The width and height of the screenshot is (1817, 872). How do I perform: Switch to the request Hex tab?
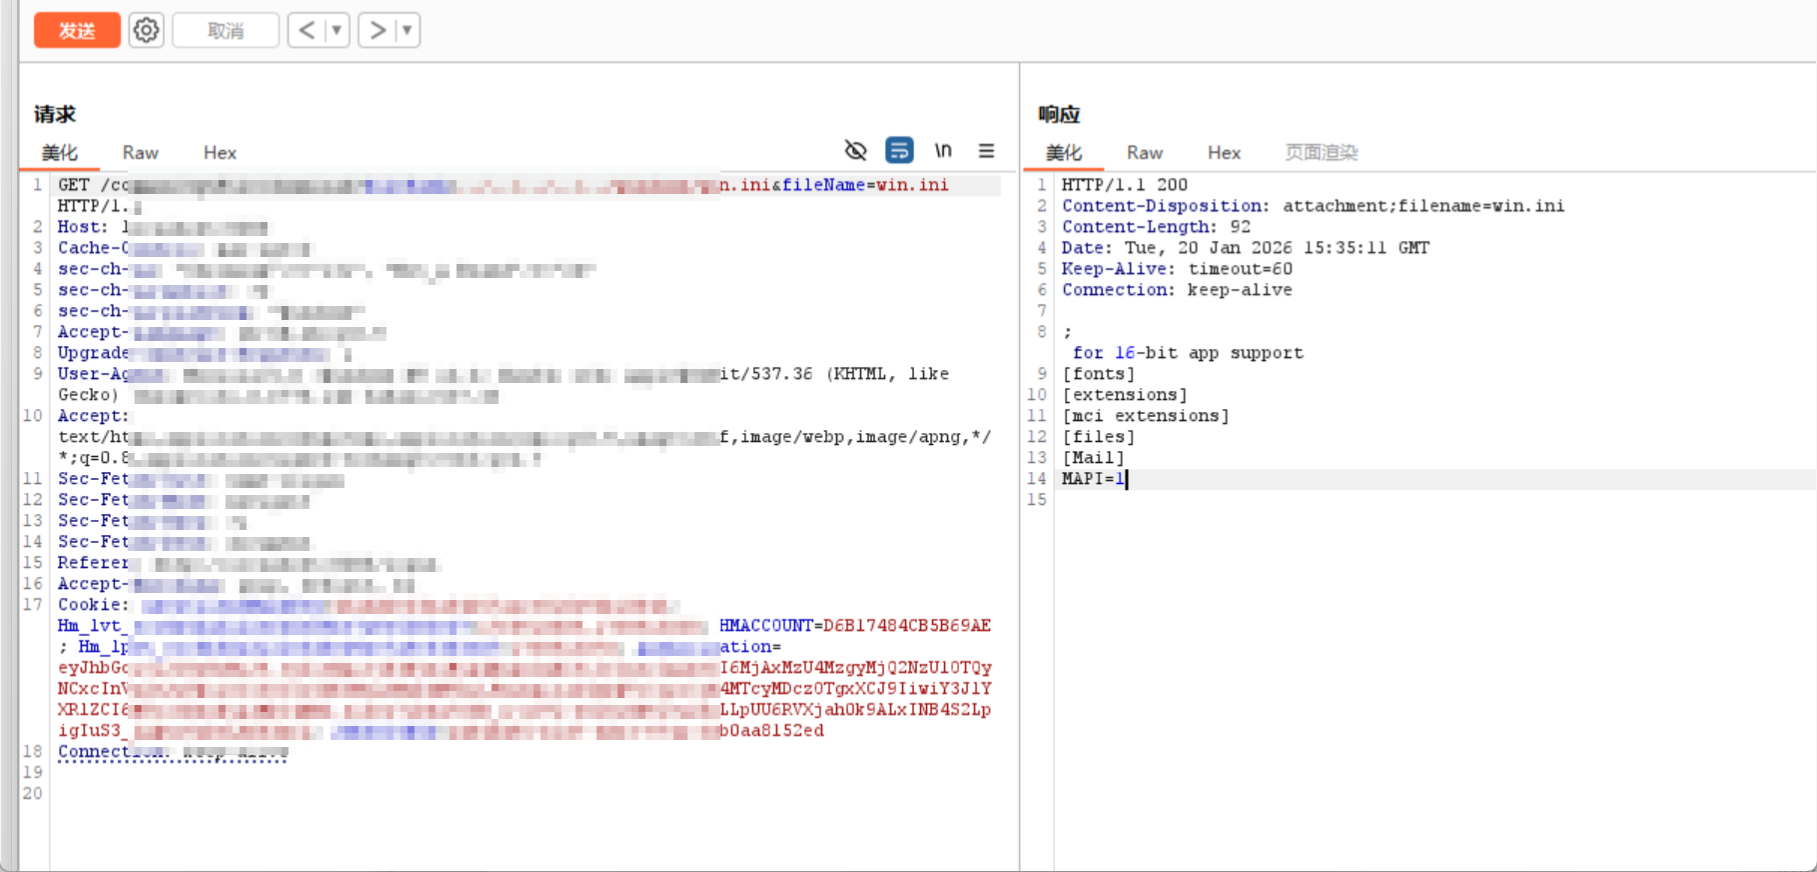point(219,152)
